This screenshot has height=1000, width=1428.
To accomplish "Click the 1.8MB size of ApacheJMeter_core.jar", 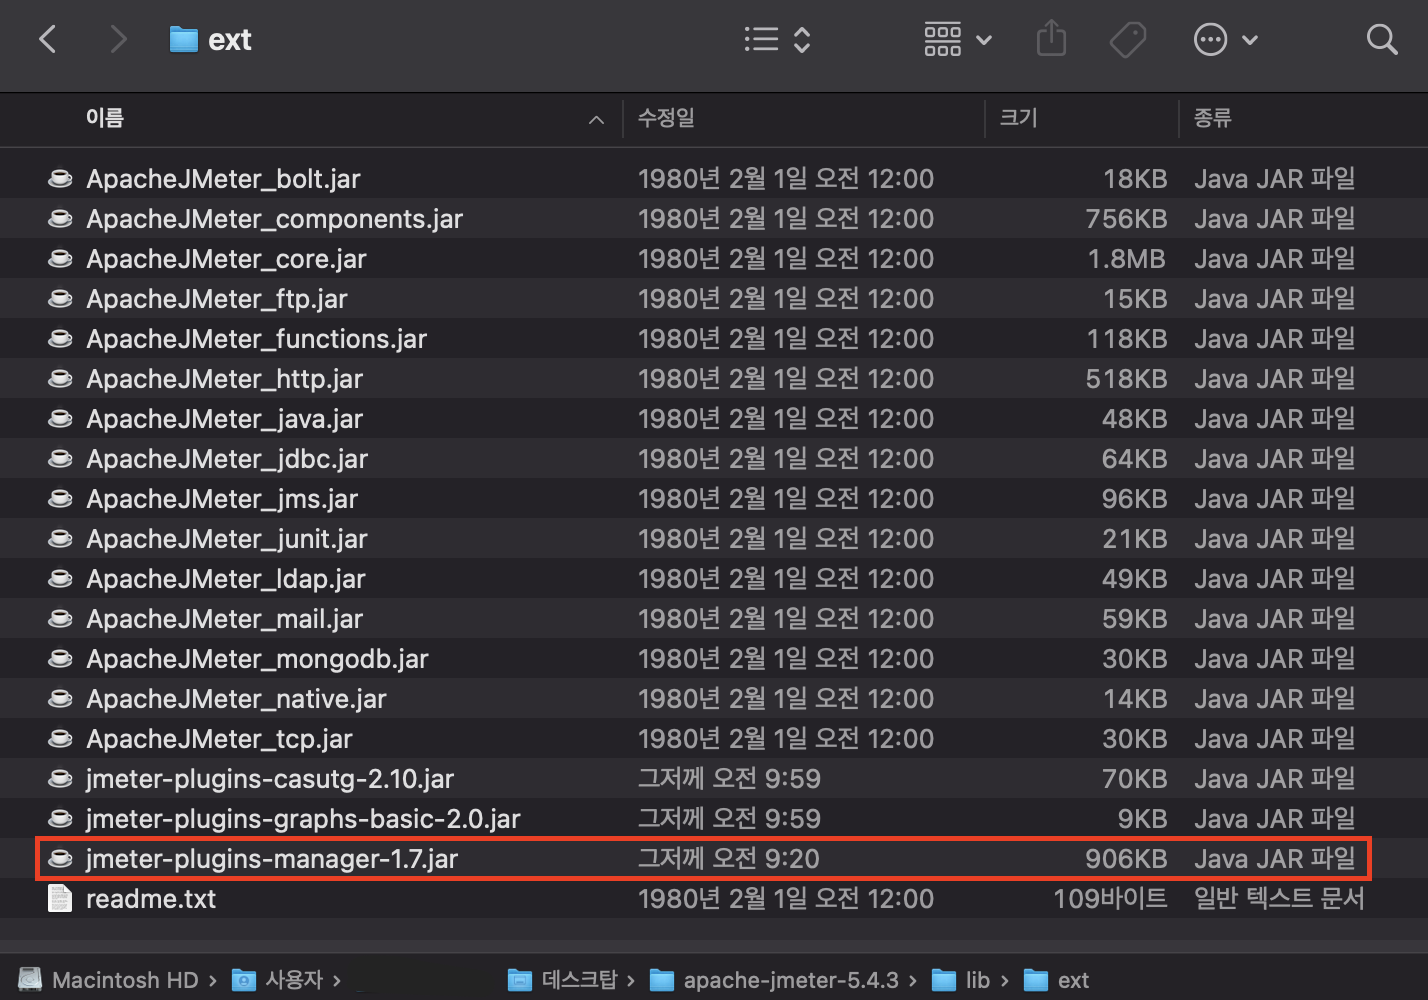I will point(1126,259).
